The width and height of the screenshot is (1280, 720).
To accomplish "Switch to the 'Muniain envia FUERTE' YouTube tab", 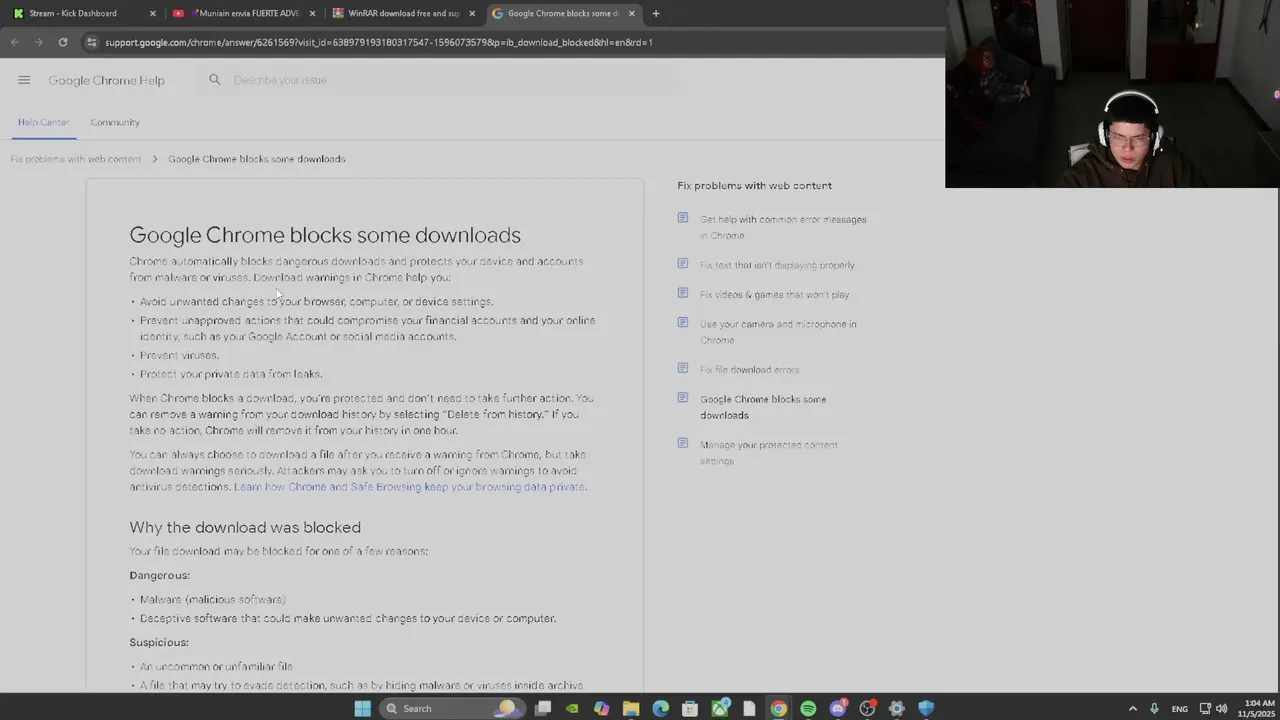I will pos(245,13).
